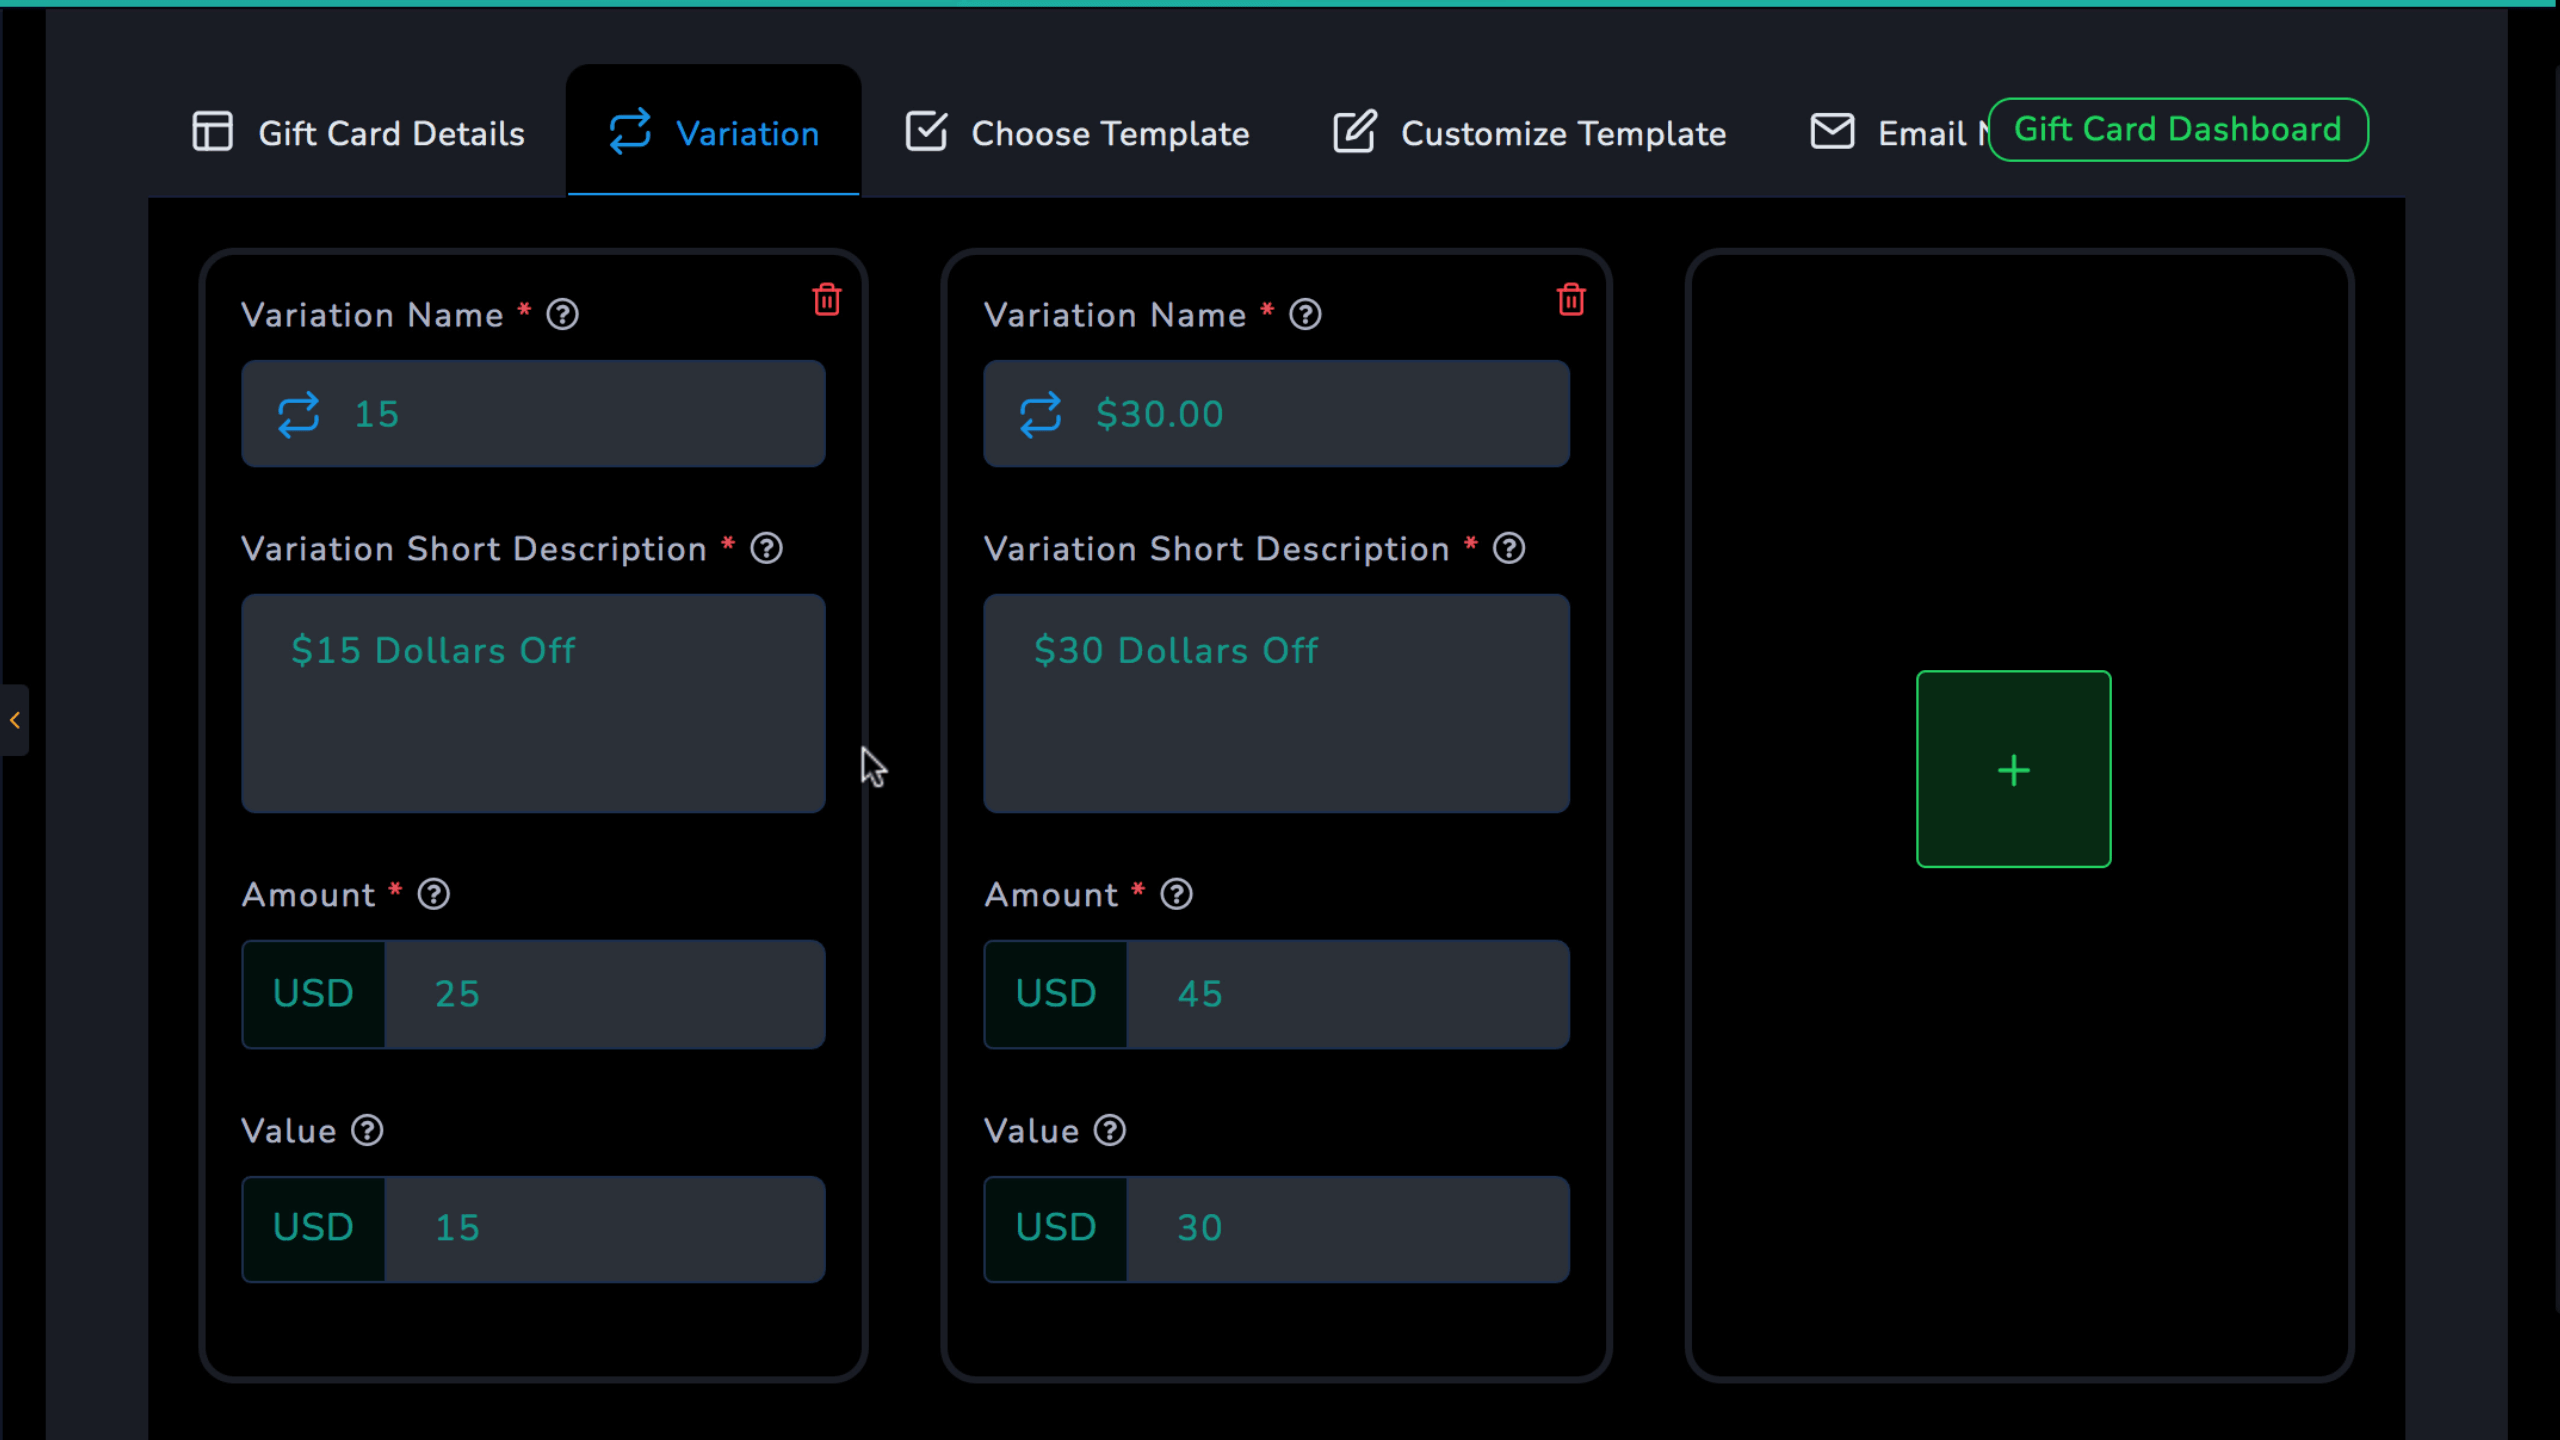Delete the 15 variation with its trash icon
Viewport: 2560px width, 1440px height.
[827, 299]
